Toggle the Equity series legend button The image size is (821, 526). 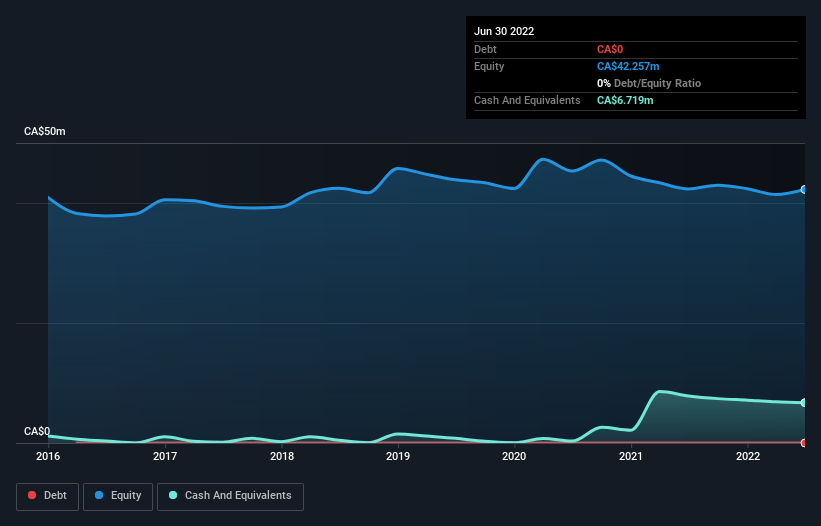[118, 496]
